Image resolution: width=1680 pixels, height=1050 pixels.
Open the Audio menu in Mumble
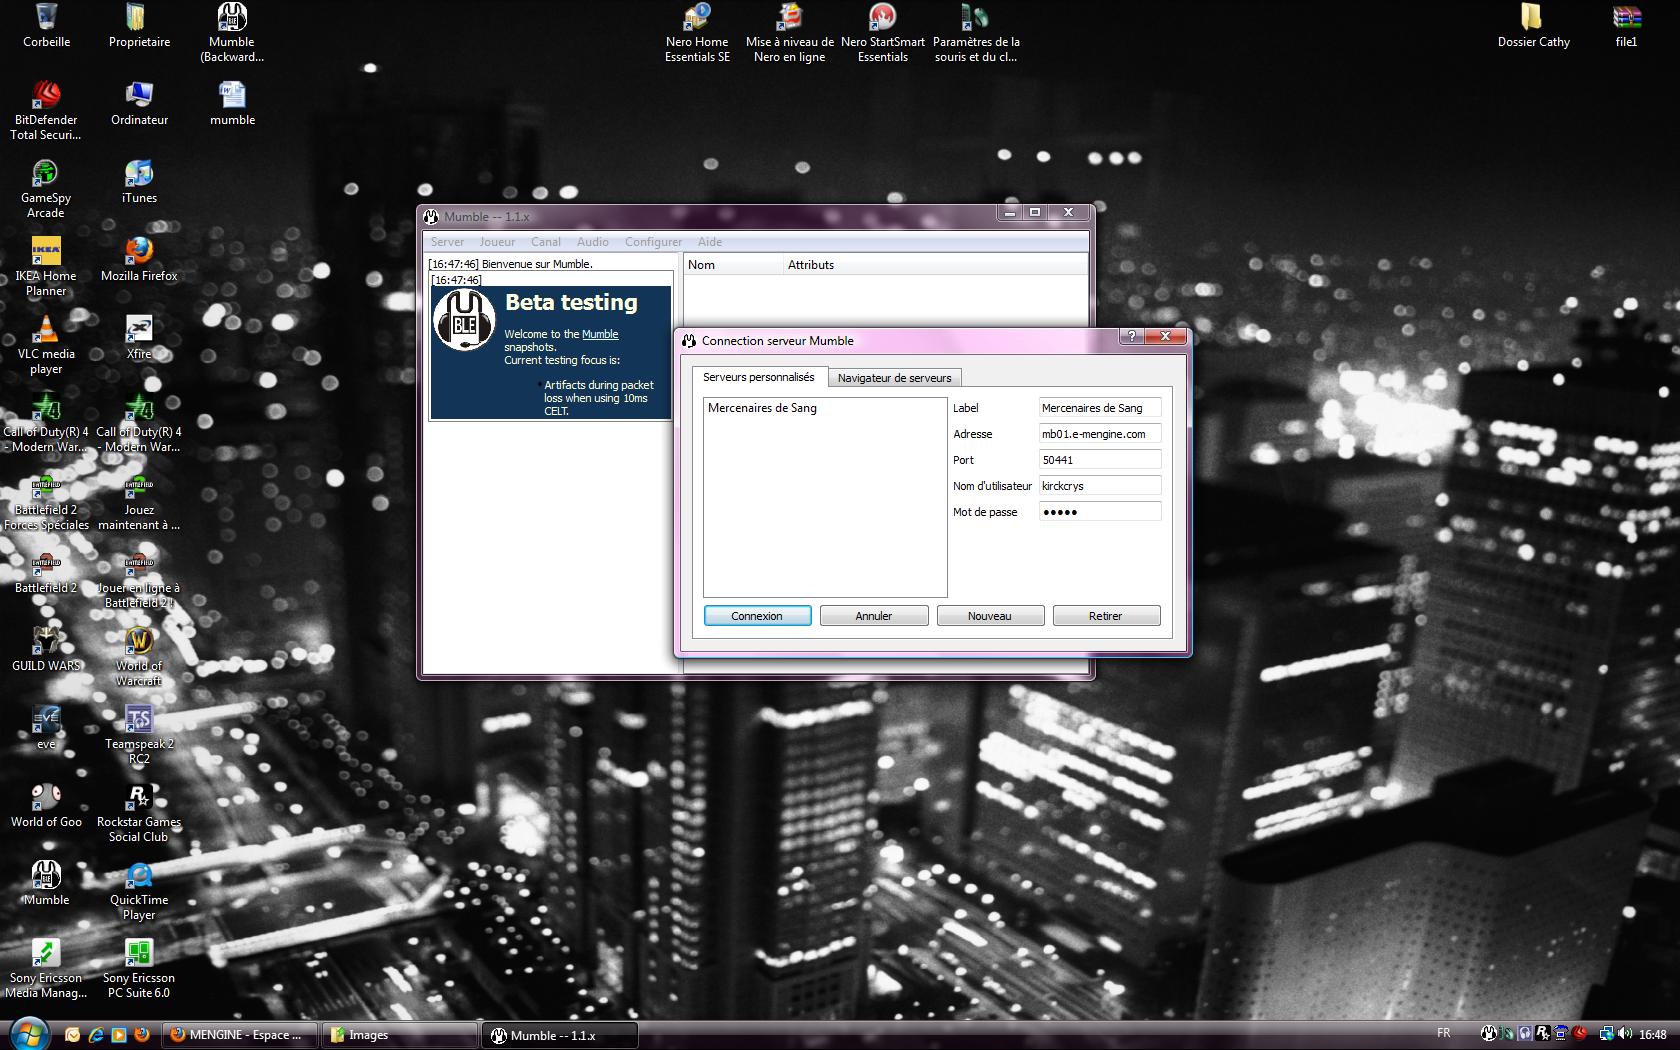coord(593,242)
